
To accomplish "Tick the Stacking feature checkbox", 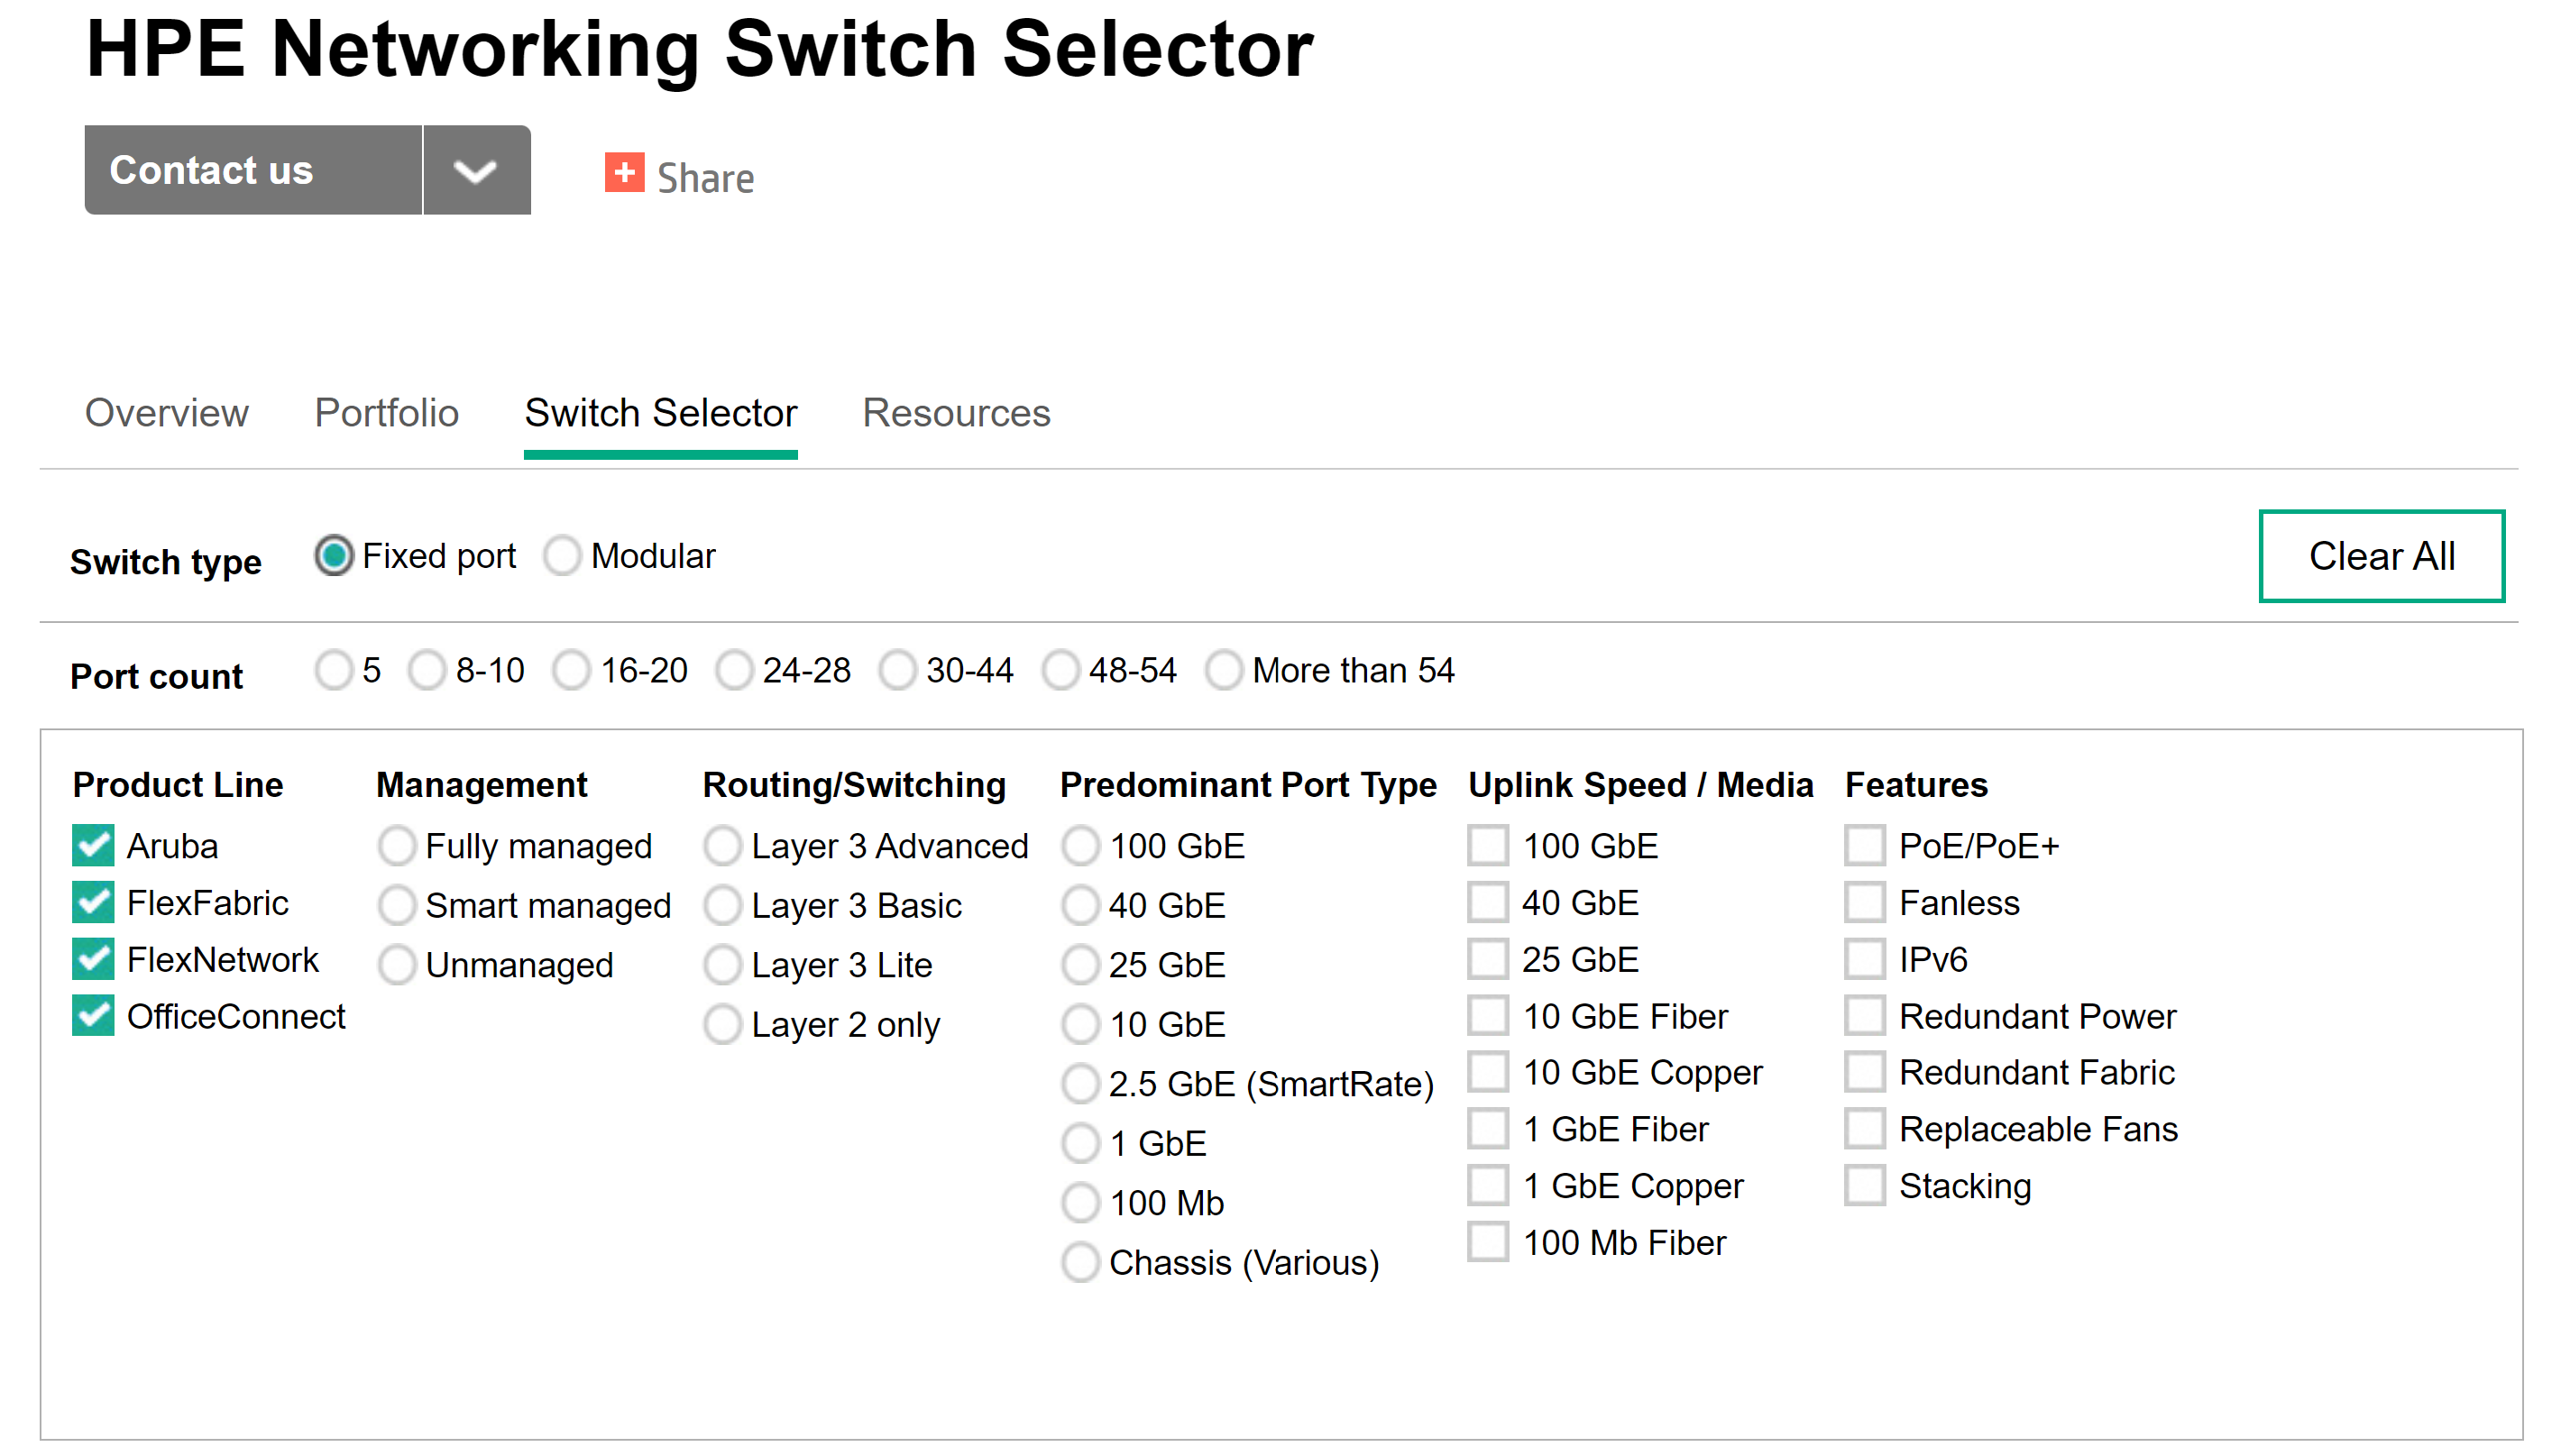I will [1865, 1186].
